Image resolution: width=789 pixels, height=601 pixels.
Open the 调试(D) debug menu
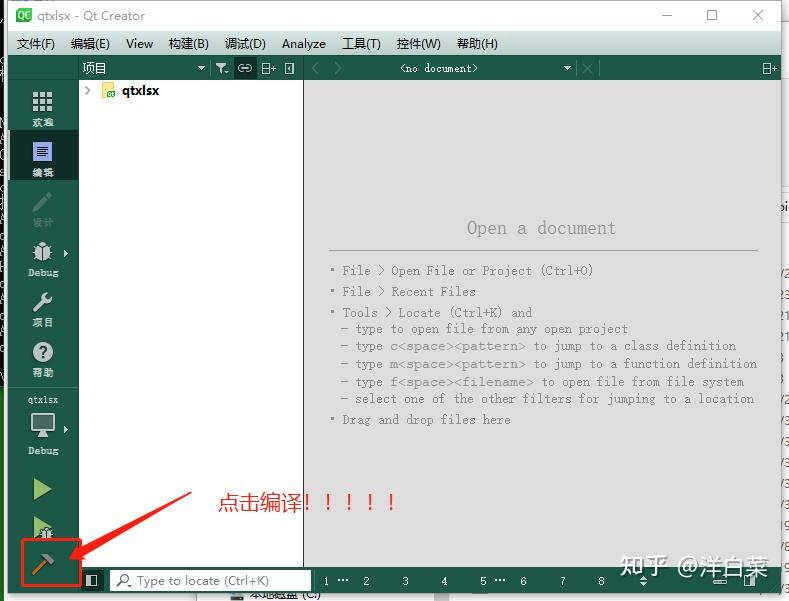245,44
